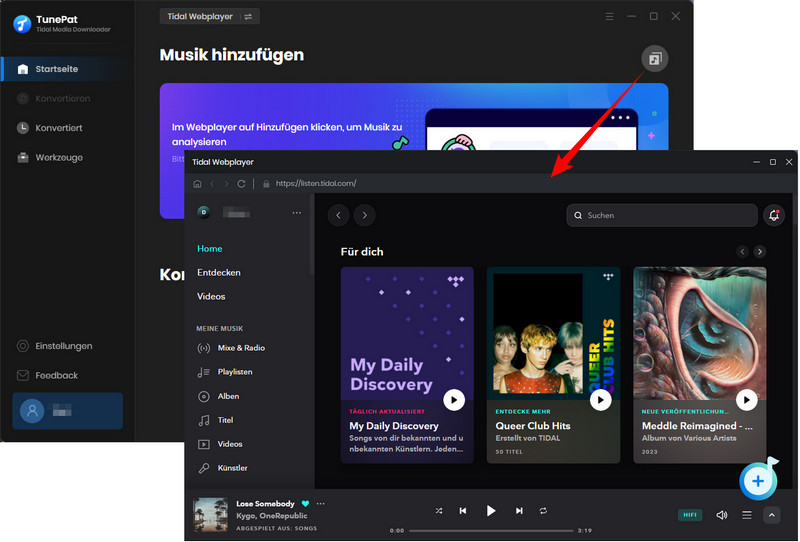The image size is (800, 542).
Task: Show previous Für dich items
Action: click(742, 252)
